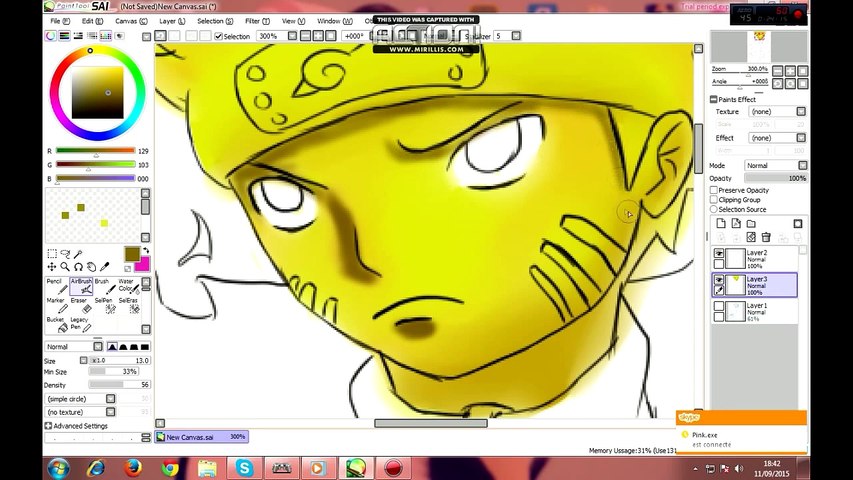Create a new layer folder

(751, 224)
